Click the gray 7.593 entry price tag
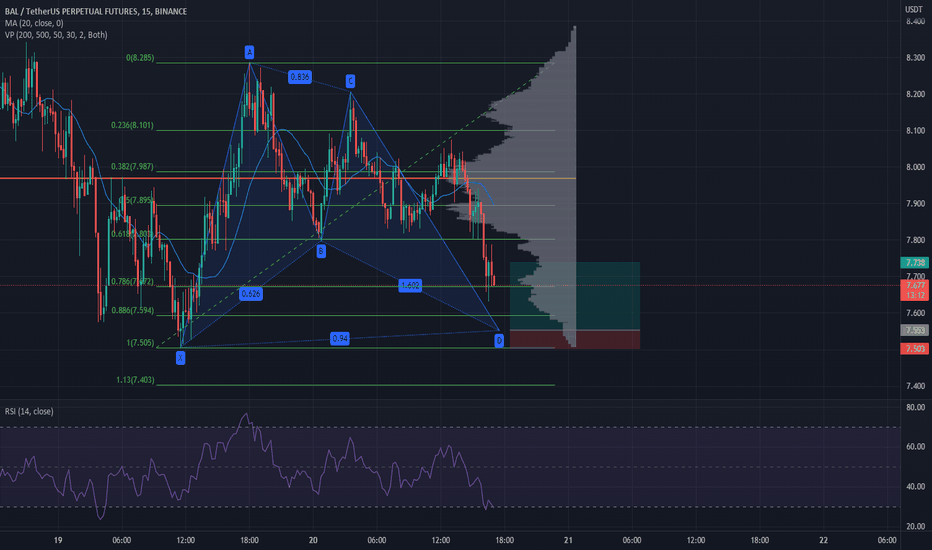Image resolution: width=932 pixels, height=550 pixels. (914, 331)
